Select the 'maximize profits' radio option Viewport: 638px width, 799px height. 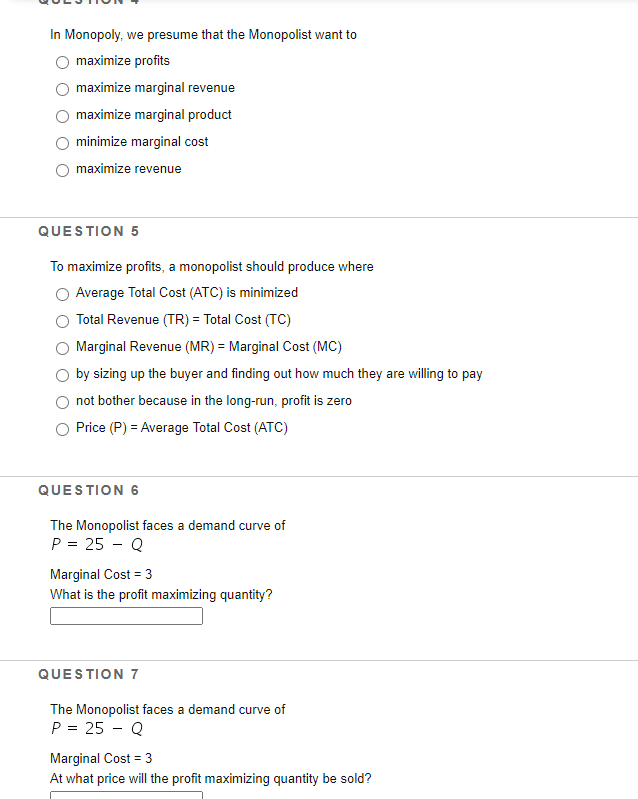62,62
